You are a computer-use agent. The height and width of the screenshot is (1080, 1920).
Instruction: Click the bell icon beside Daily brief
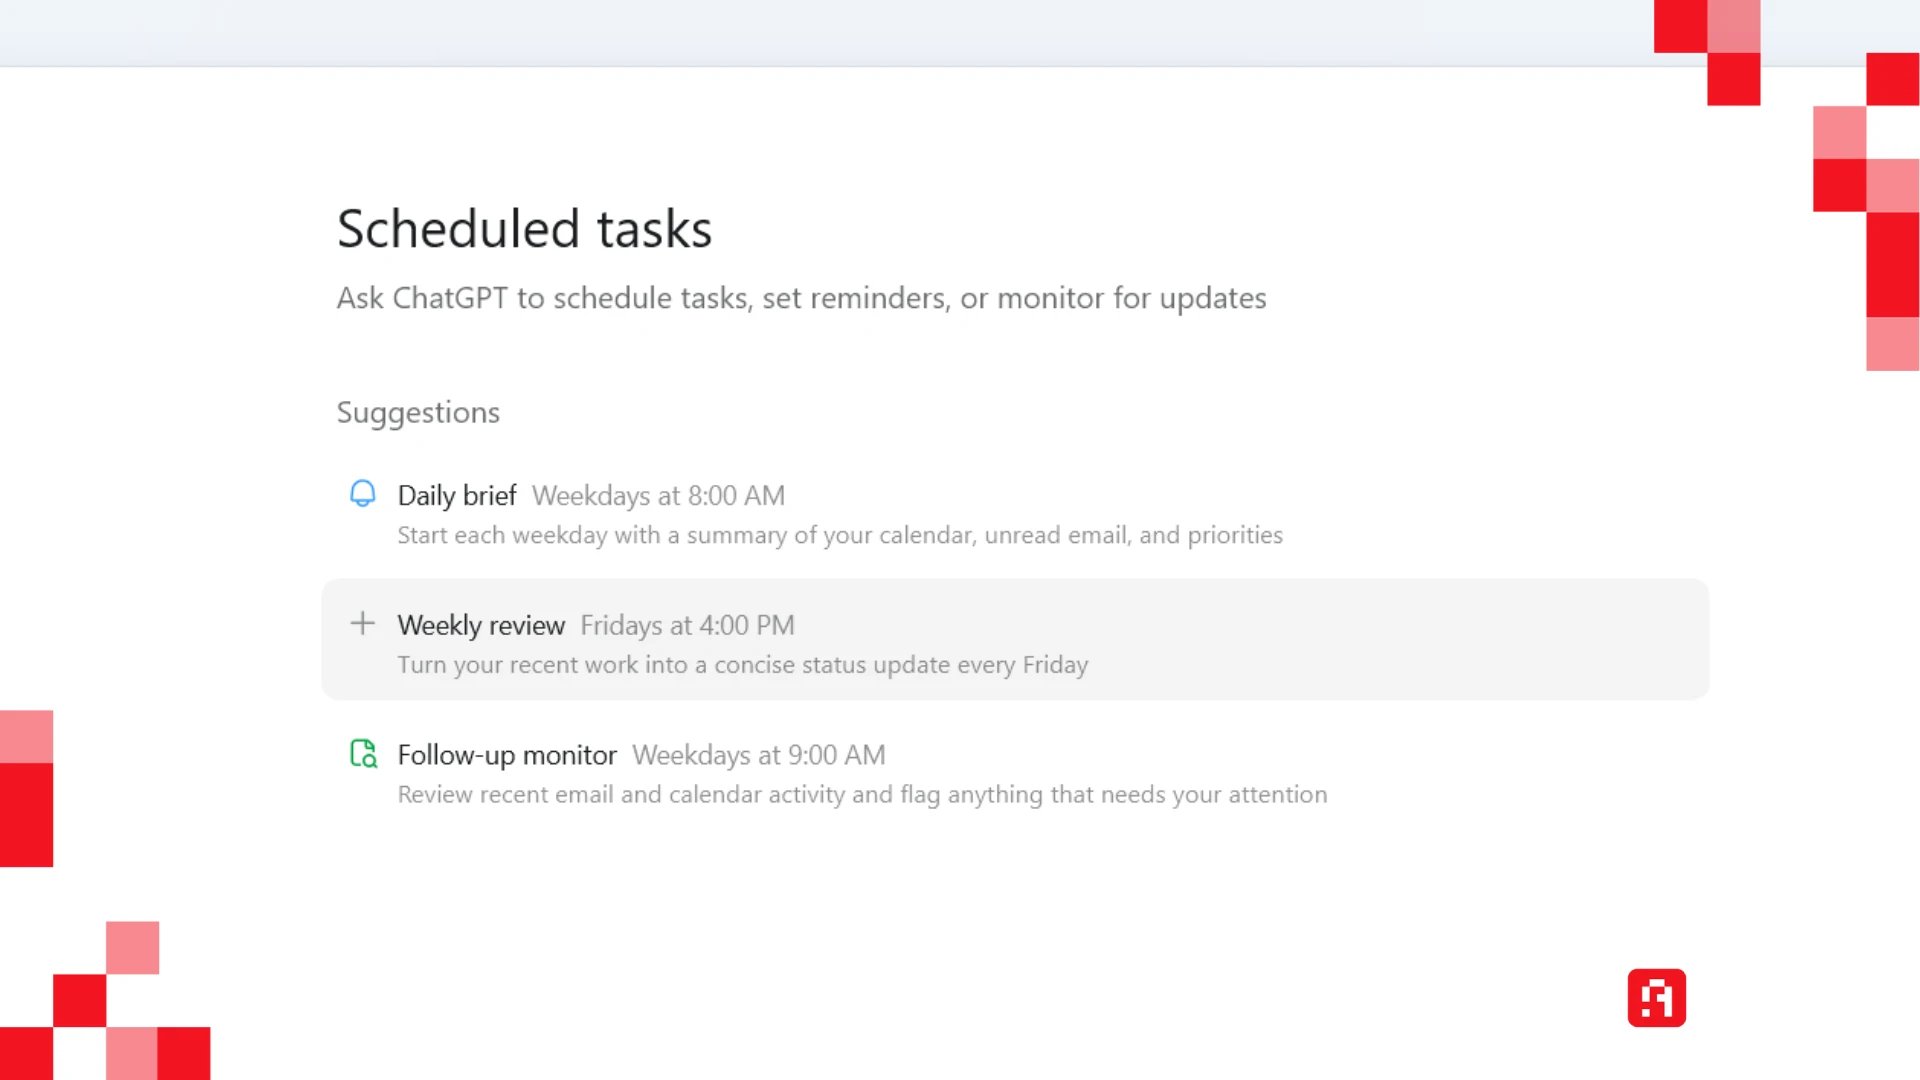point(362,494)
